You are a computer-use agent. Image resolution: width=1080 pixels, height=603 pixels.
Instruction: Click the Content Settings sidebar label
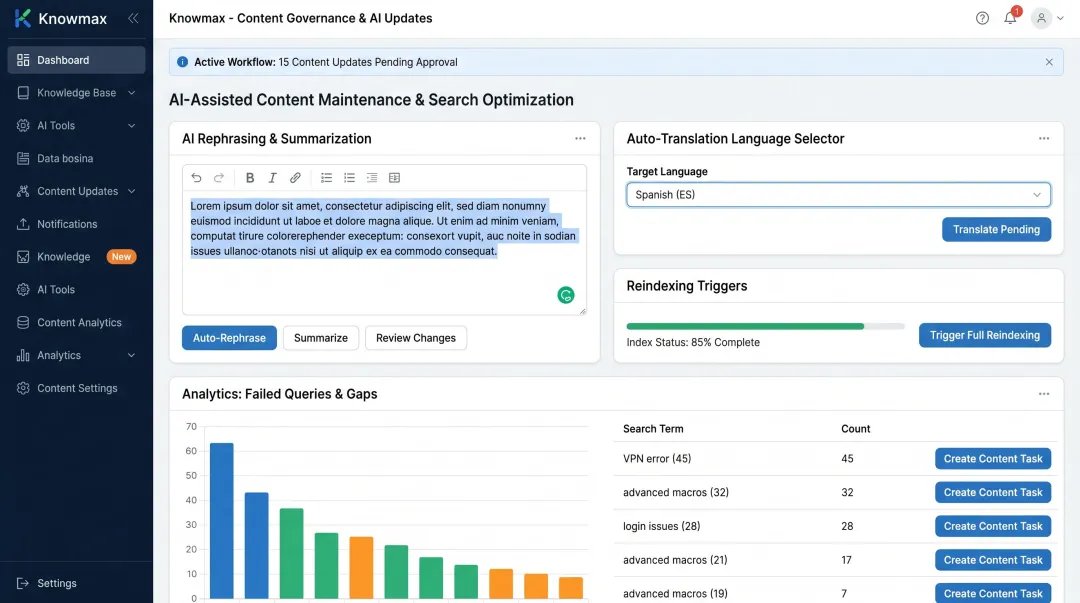click(77, 388)
